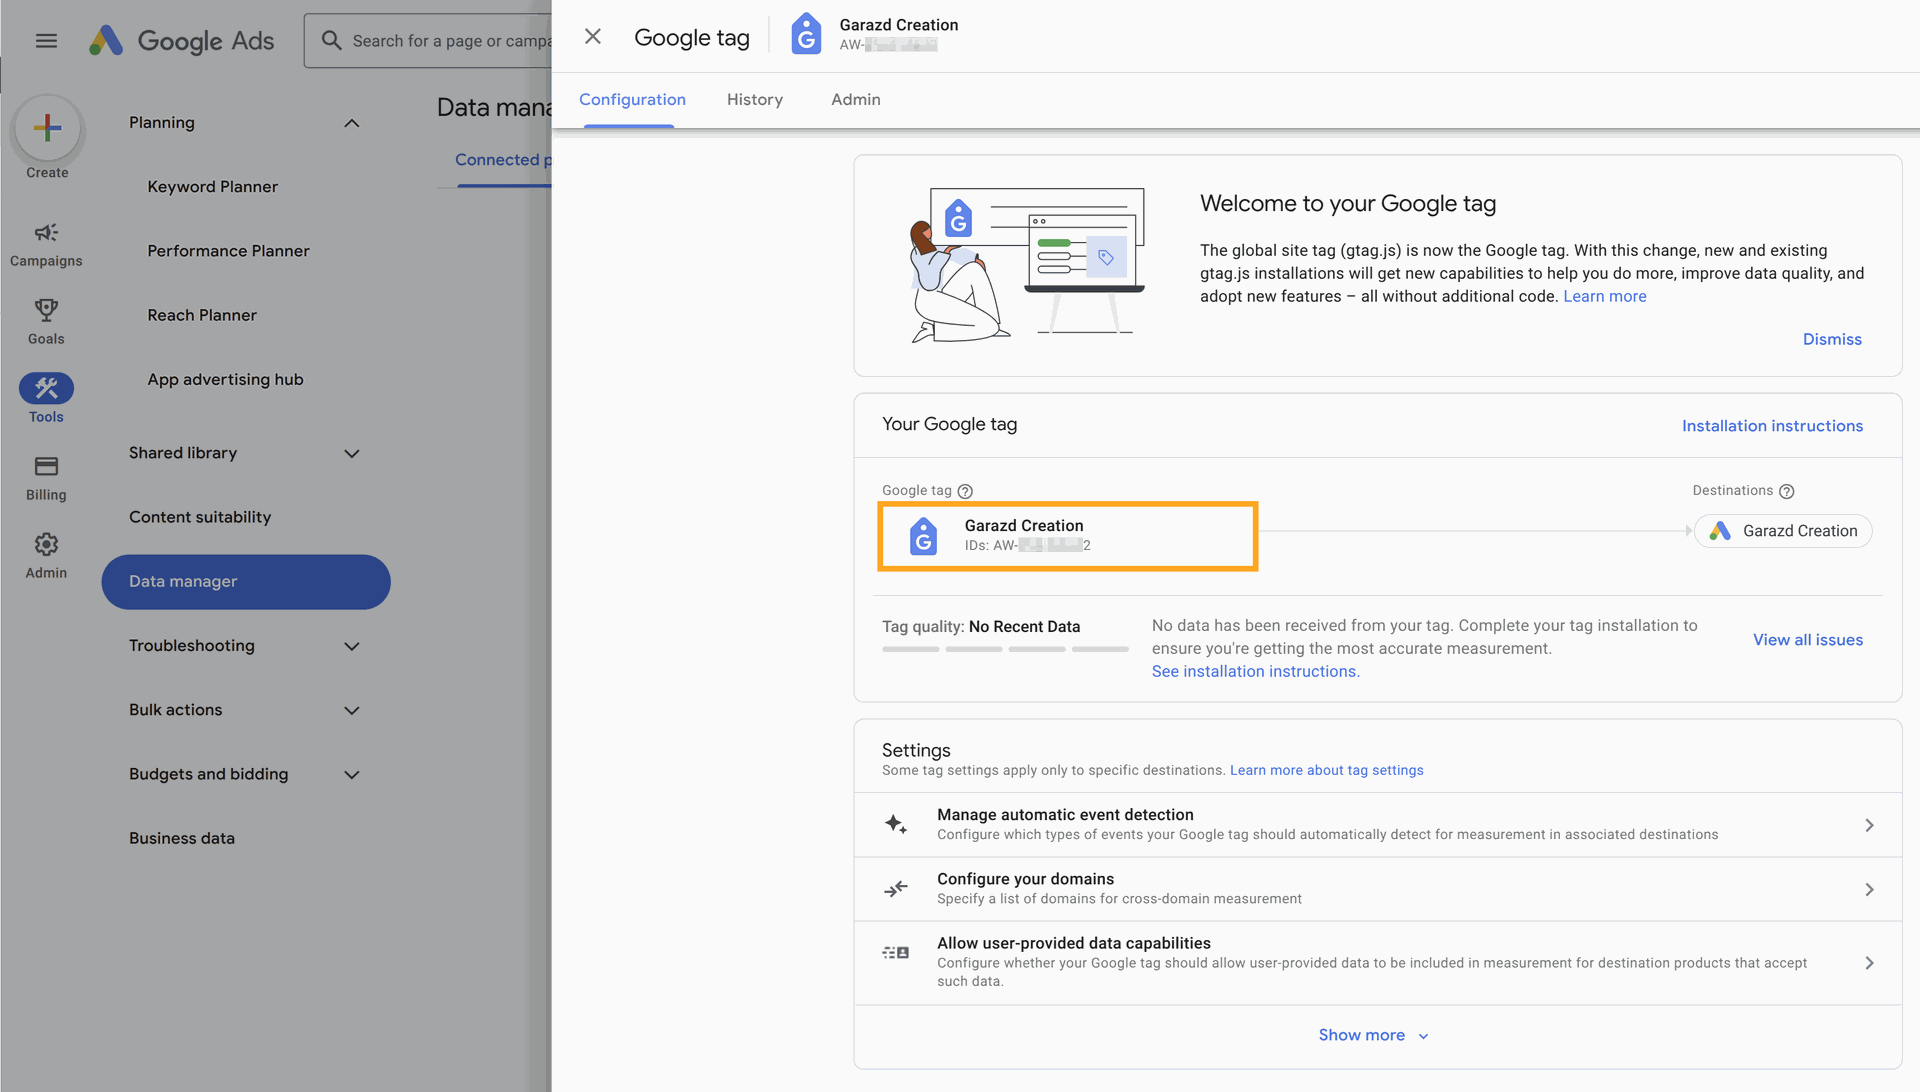1920x1092 pixels.
Task: Open Learn more about tag settings
Action: pyautogui.click(x=1326, y=770)
